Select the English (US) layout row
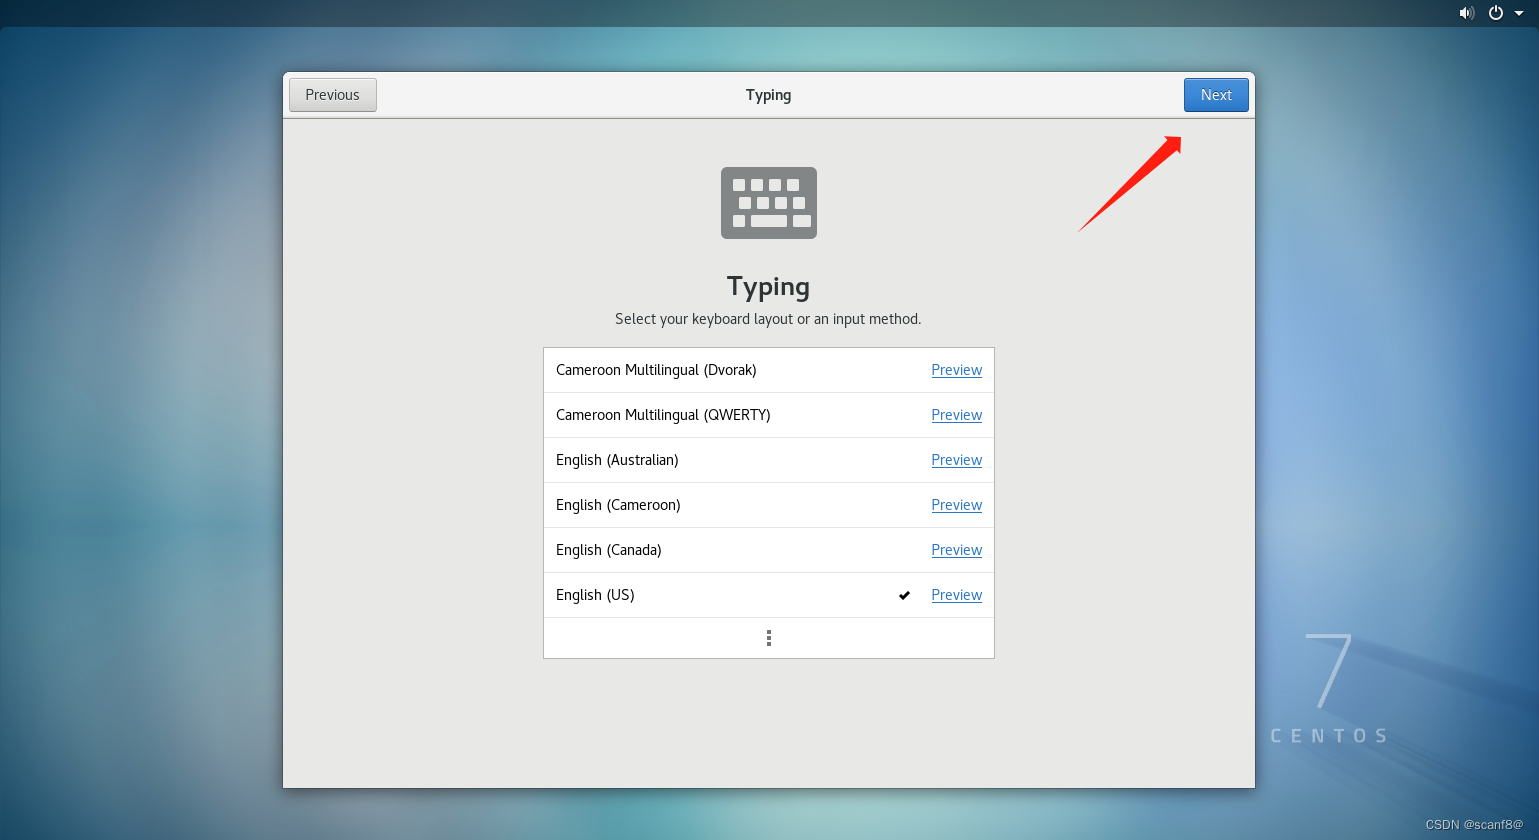 tap(769, 595)
